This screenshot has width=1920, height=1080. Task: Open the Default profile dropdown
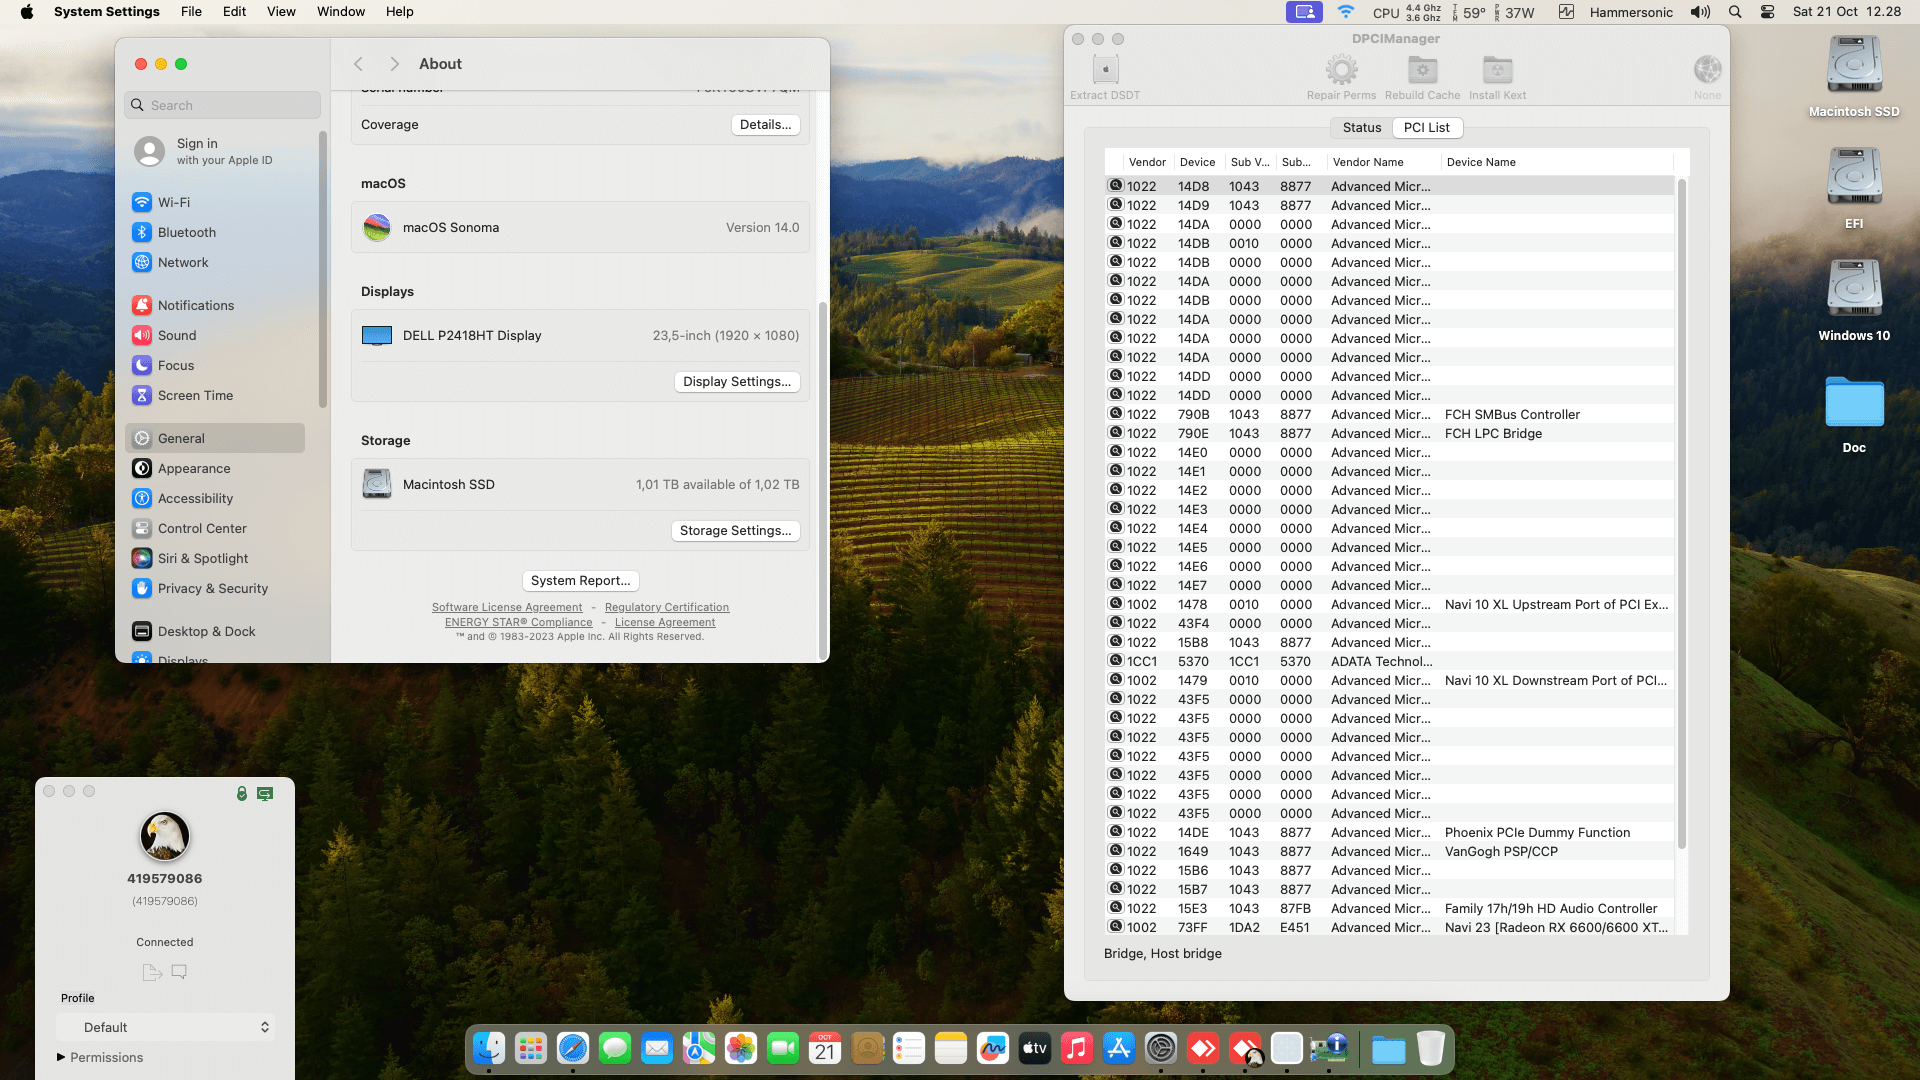coord(166,1027)
